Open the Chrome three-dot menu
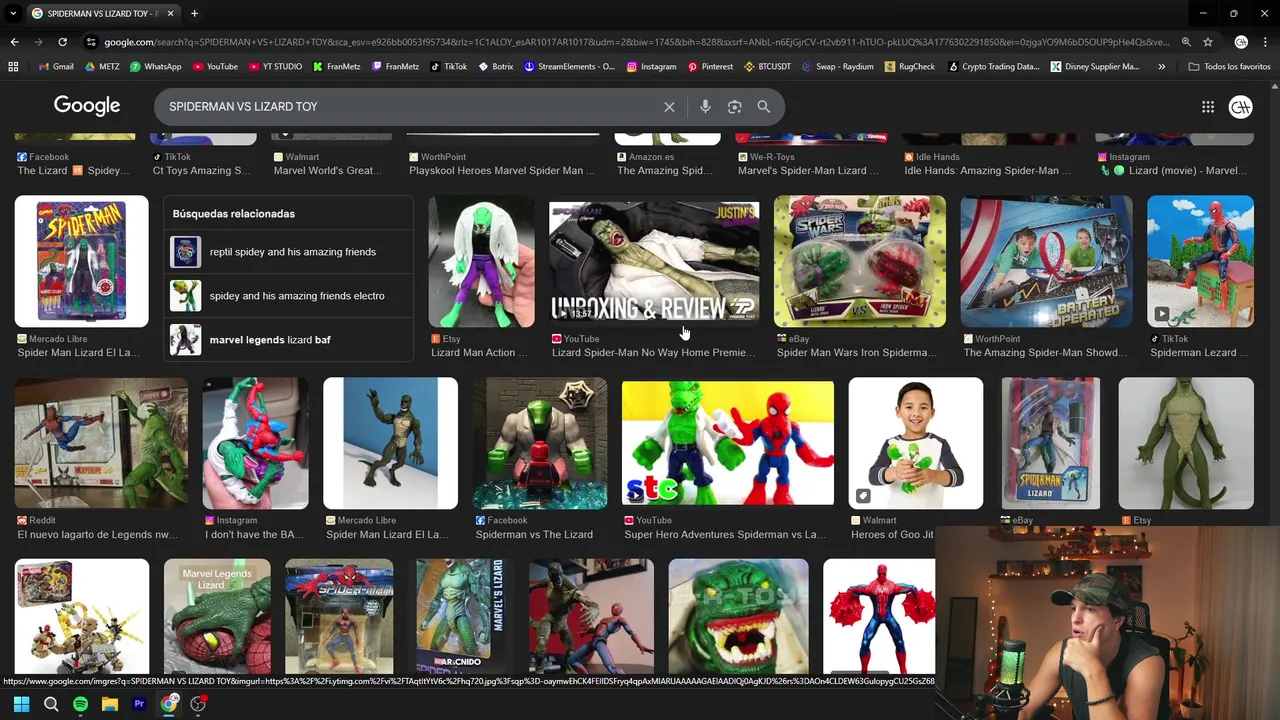Image resolution: width=1280 pixels, height=720 pixels. [1265, 42]
